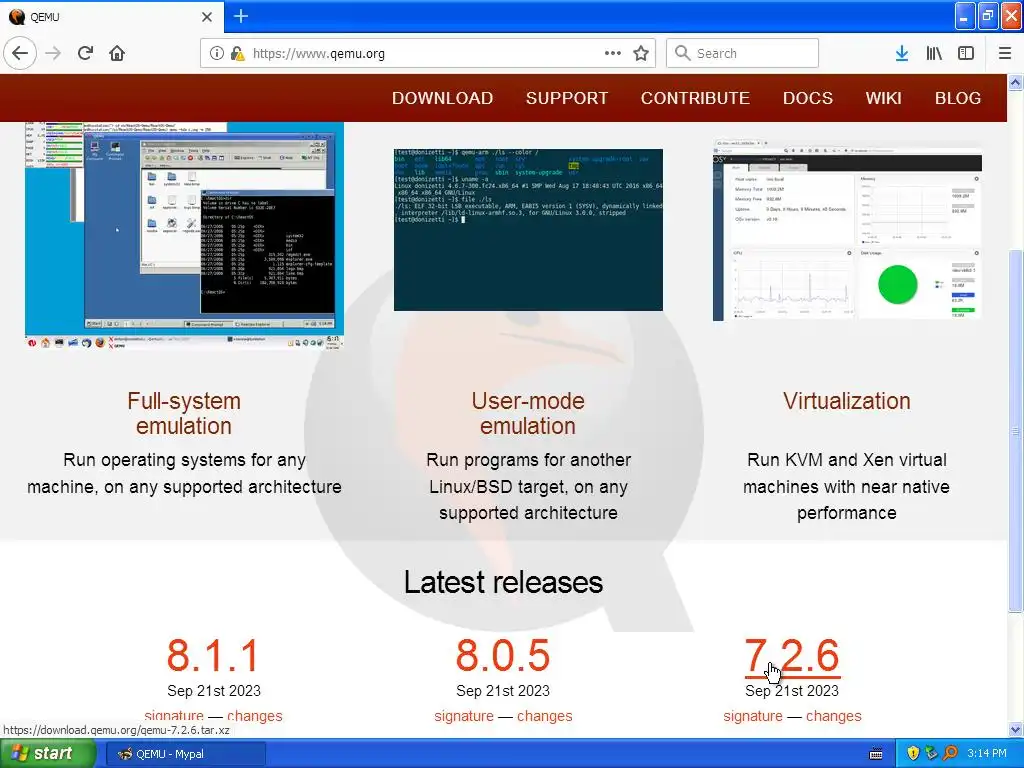The height and width of the screenshot is (768, 1024).
Task: Open the security shield tray icon
Action: (x=913, y=754)
